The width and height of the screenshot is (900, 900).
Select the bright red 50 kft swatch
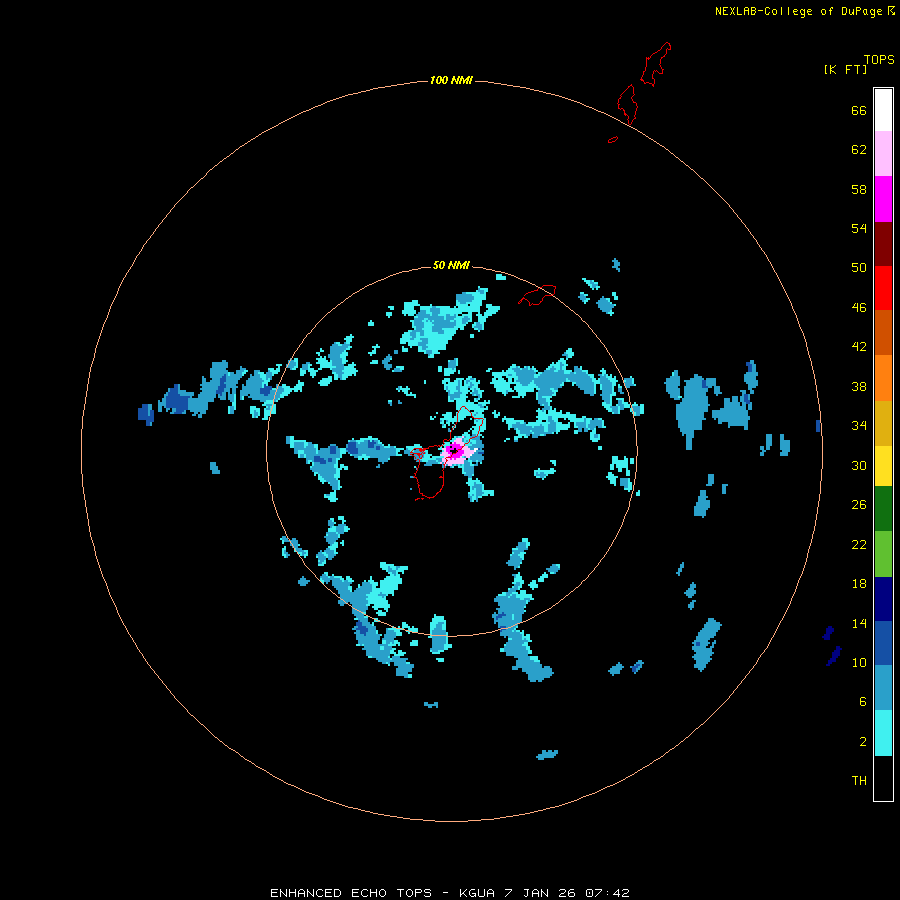(883, 288)
